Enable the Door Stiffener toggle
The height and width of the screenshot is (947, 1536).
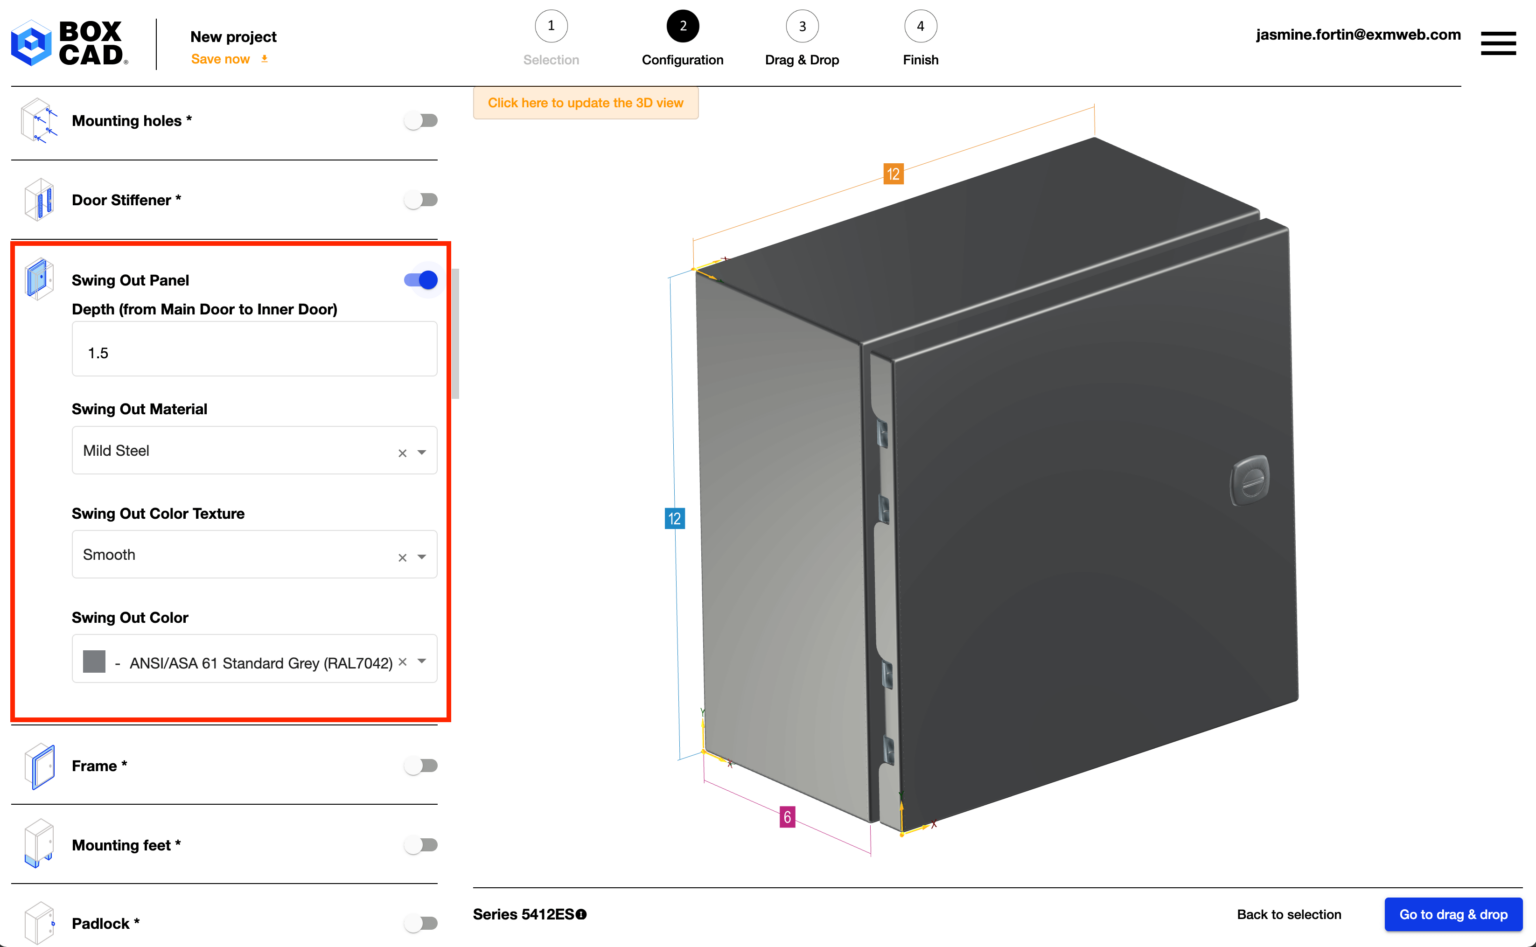[421, 199]
